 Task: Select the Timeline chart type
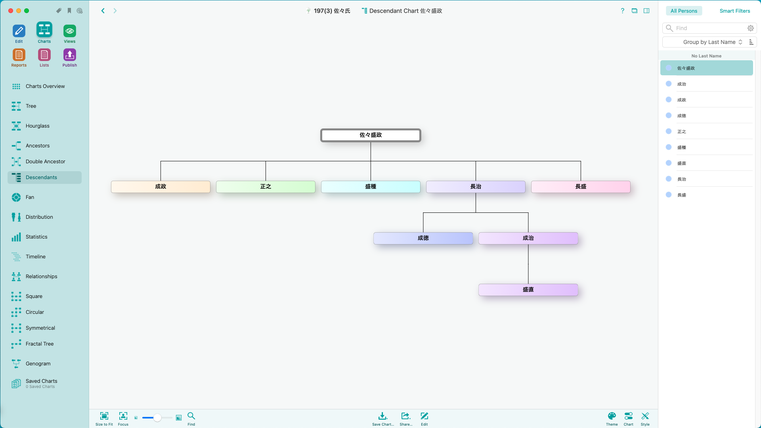(x=45, y=257)
